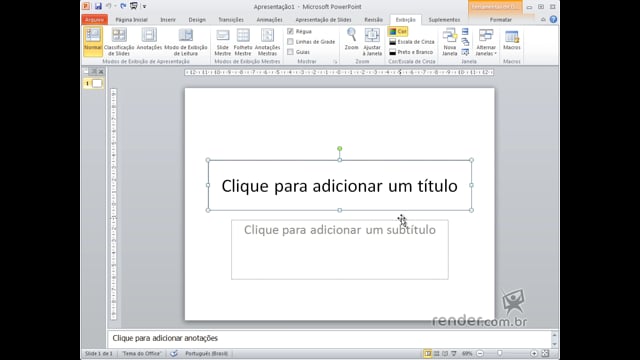Open the Mostrar group dialog launcher

335,62
